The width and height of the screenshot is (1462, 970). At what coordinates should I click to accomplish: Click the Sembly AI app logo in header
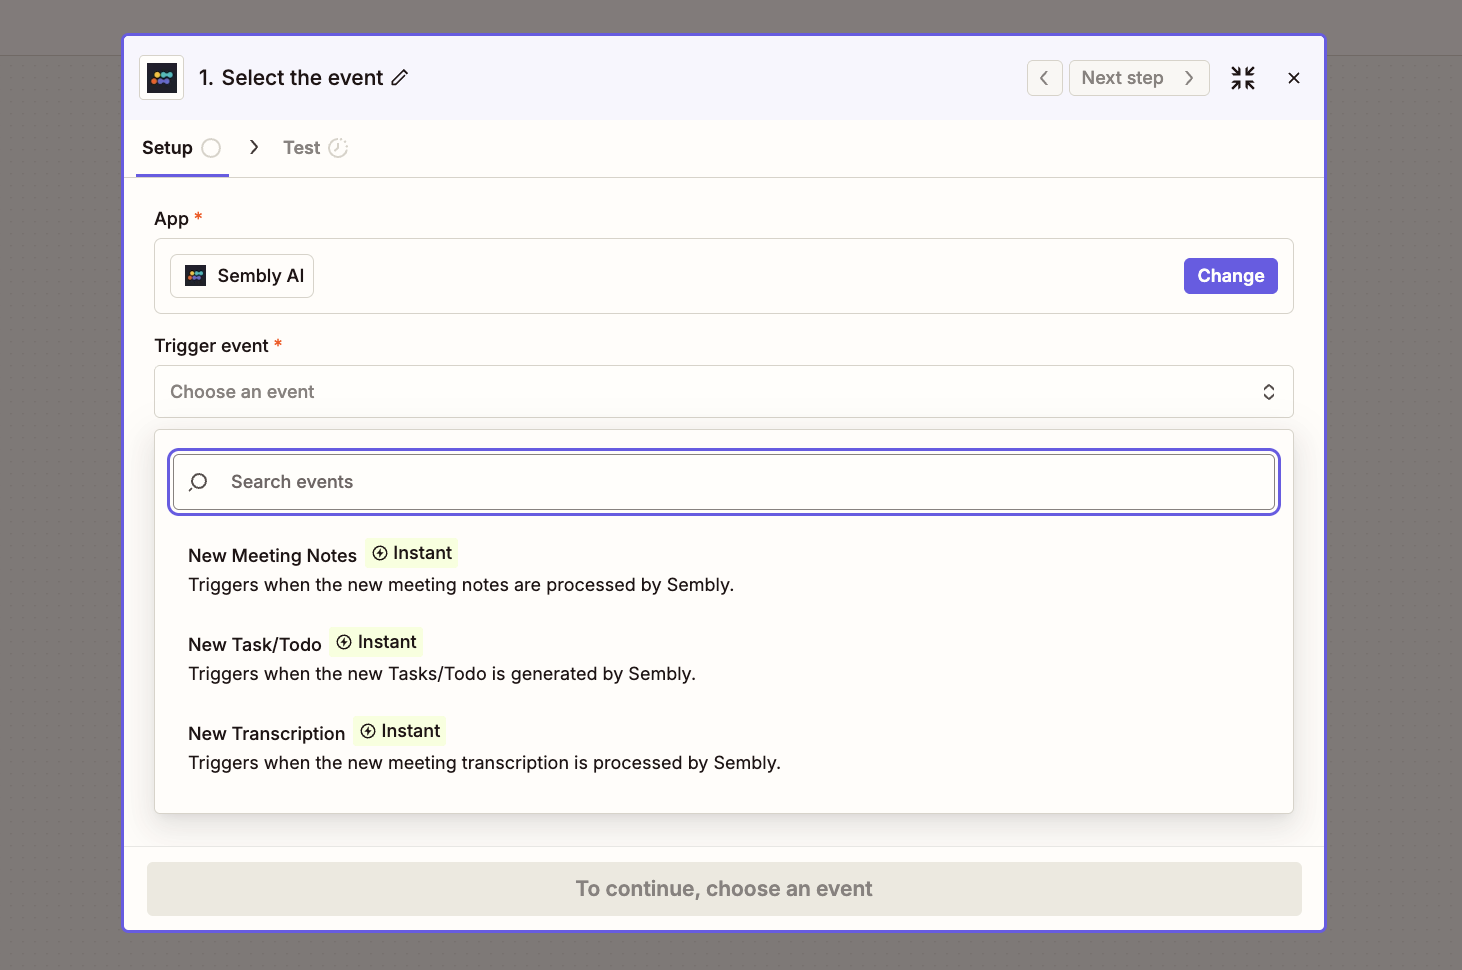pyautogui.click(x=161, y=78)
